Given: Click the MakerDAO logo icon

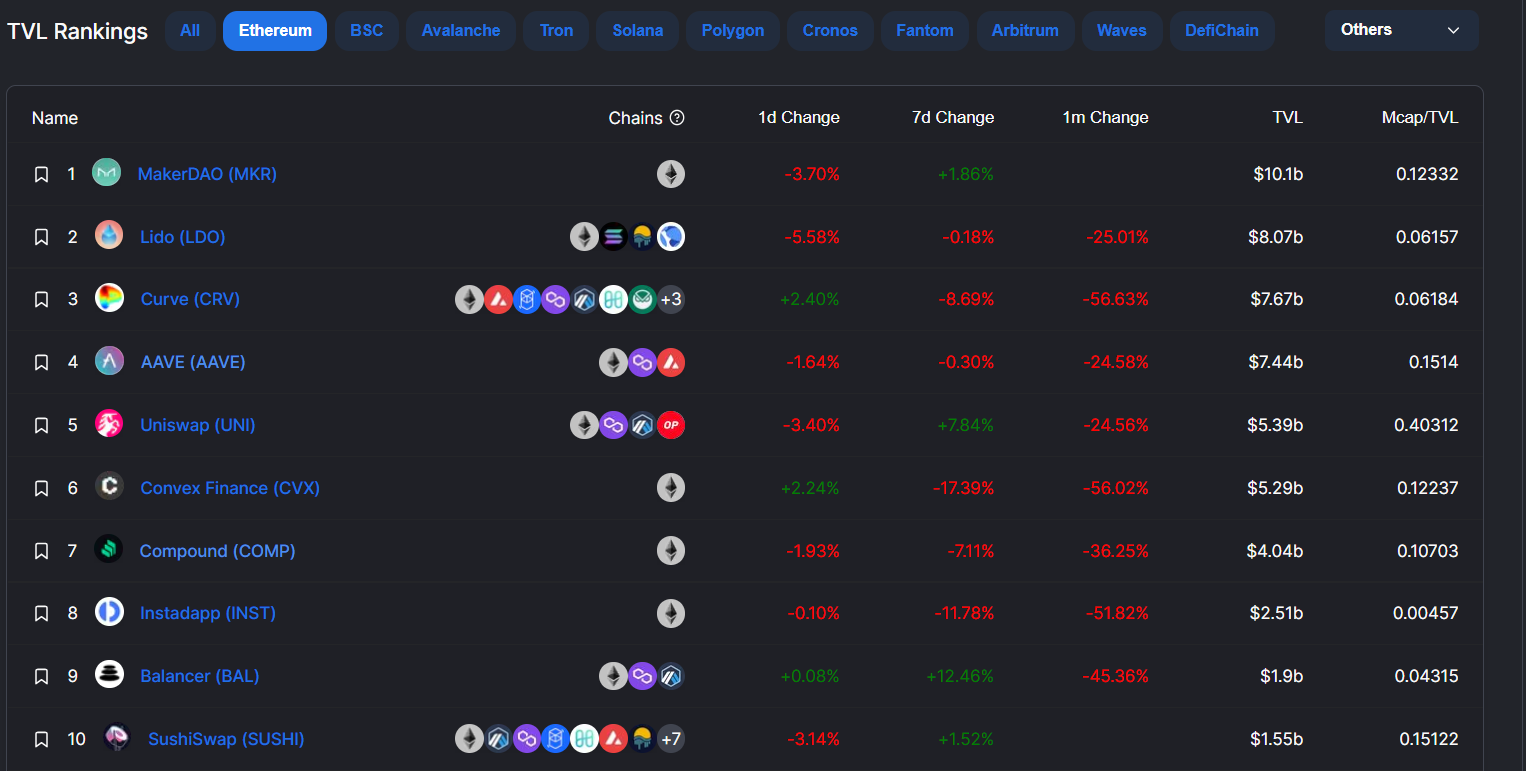Looking at the screenshot, I should pos(106,173).
